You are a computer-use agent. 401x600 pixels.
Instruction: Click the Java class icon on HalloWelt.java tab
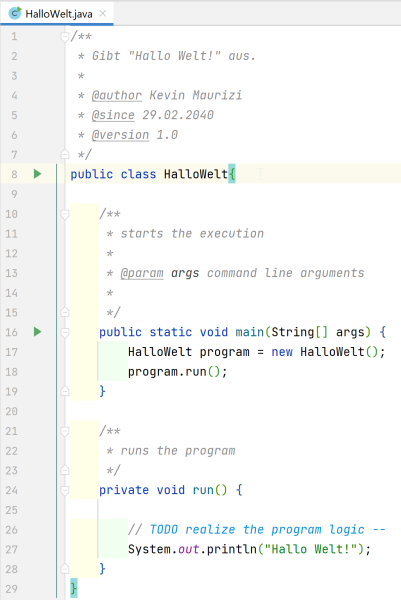[x=15, y=13]
